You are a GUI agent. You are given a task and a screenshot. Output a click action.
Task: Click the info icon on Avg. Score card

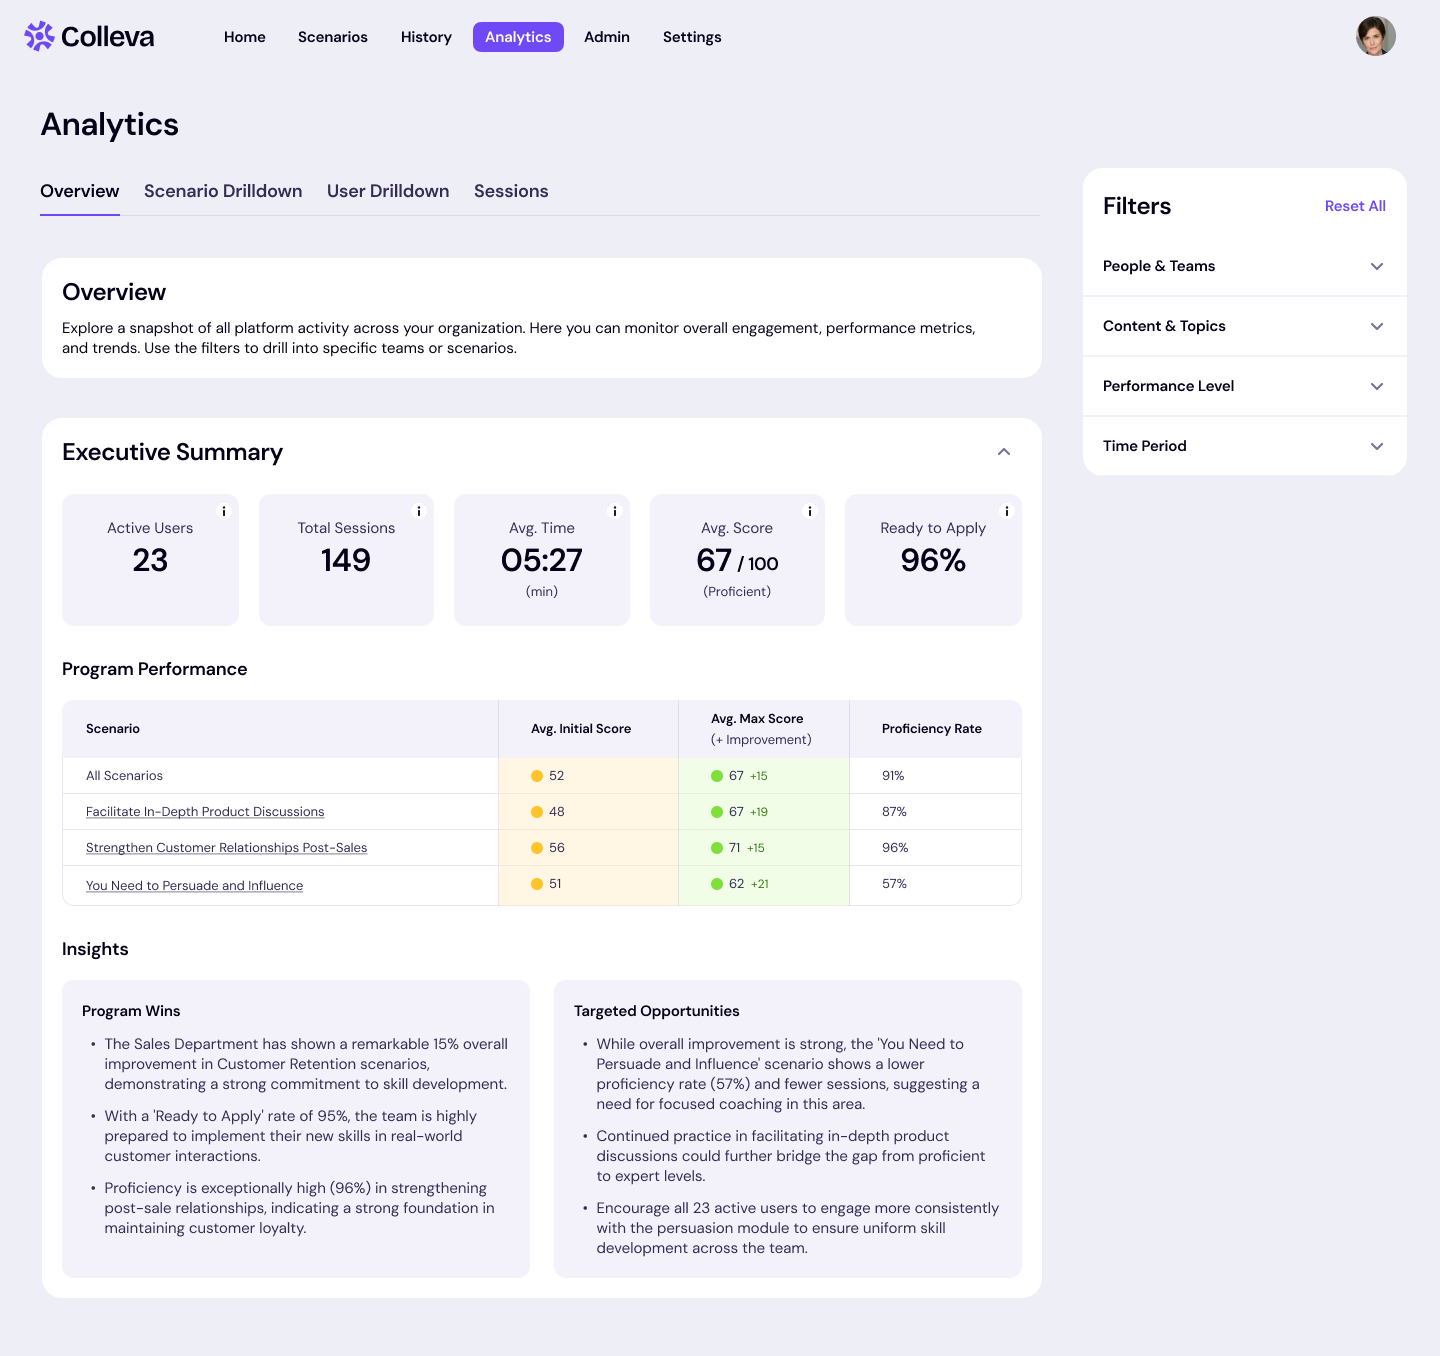(809, 511)
